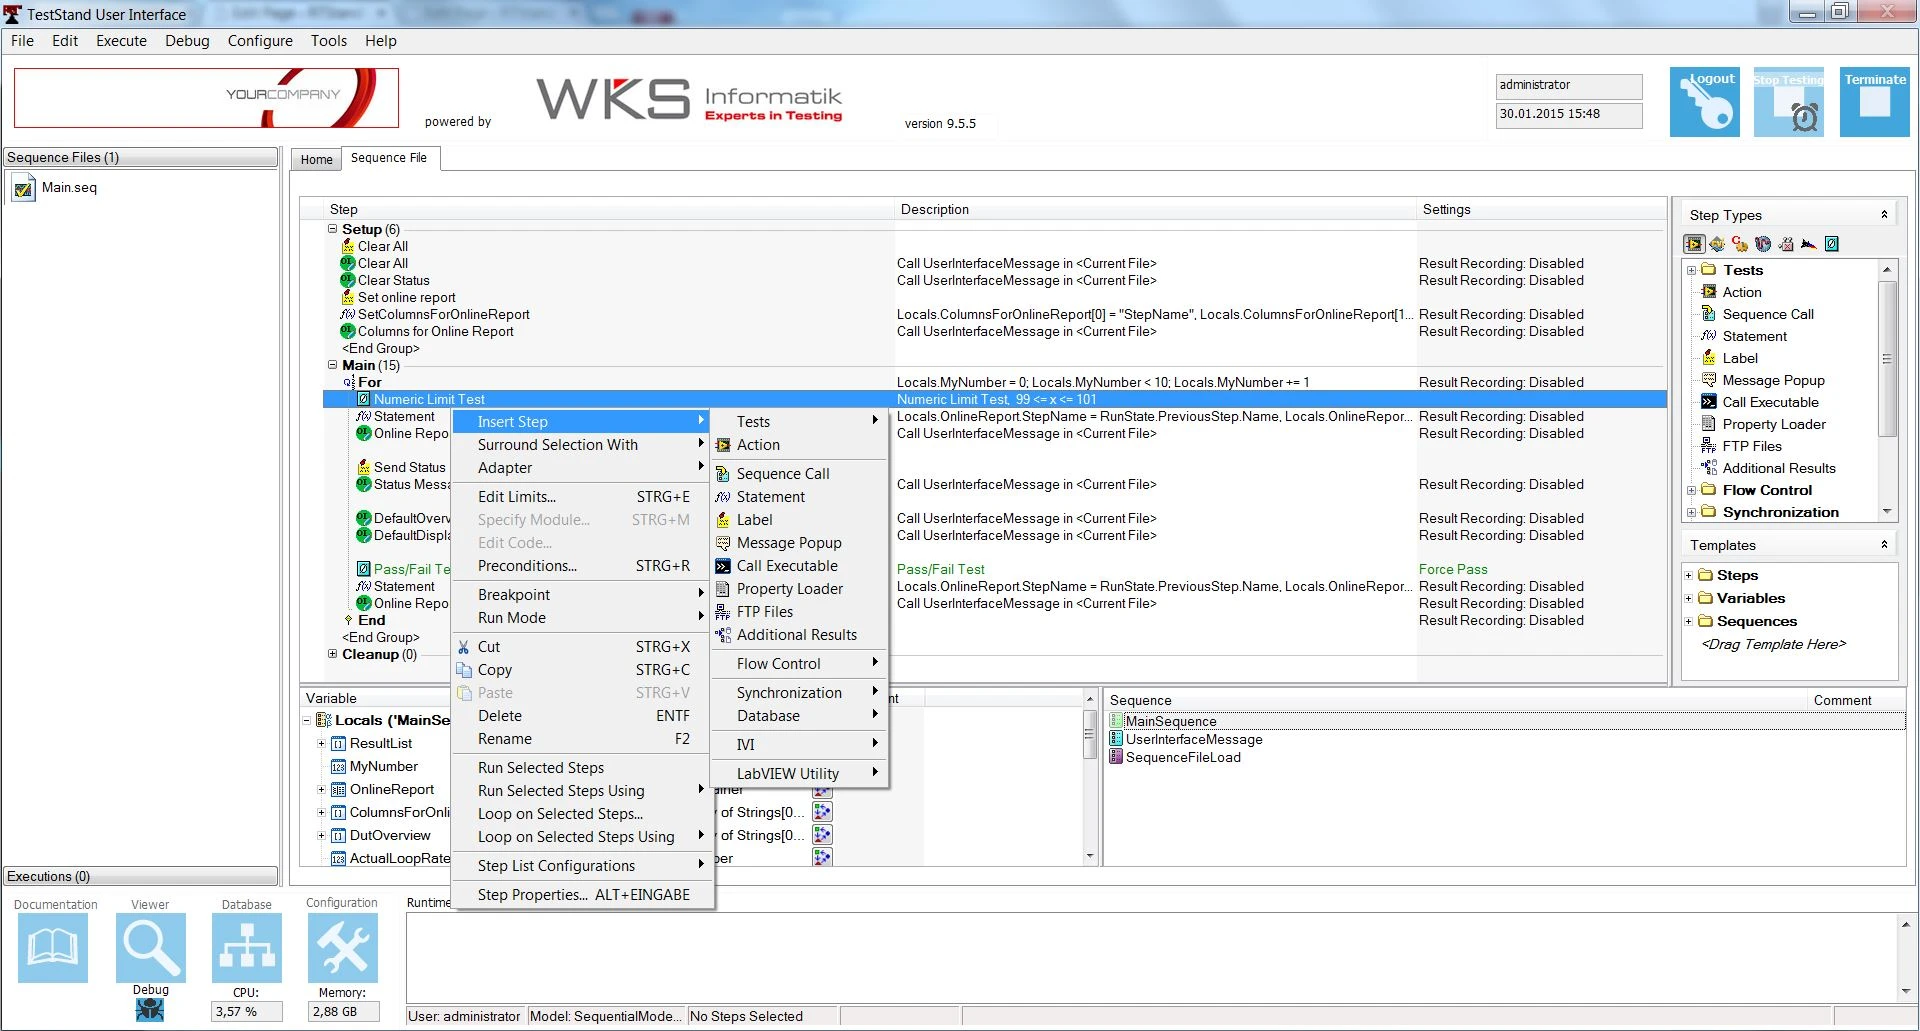The image size is (1920, 1031).
Task: Click the Call Executable icon in Step Types panel
Action: click(x=1709, y=402)
